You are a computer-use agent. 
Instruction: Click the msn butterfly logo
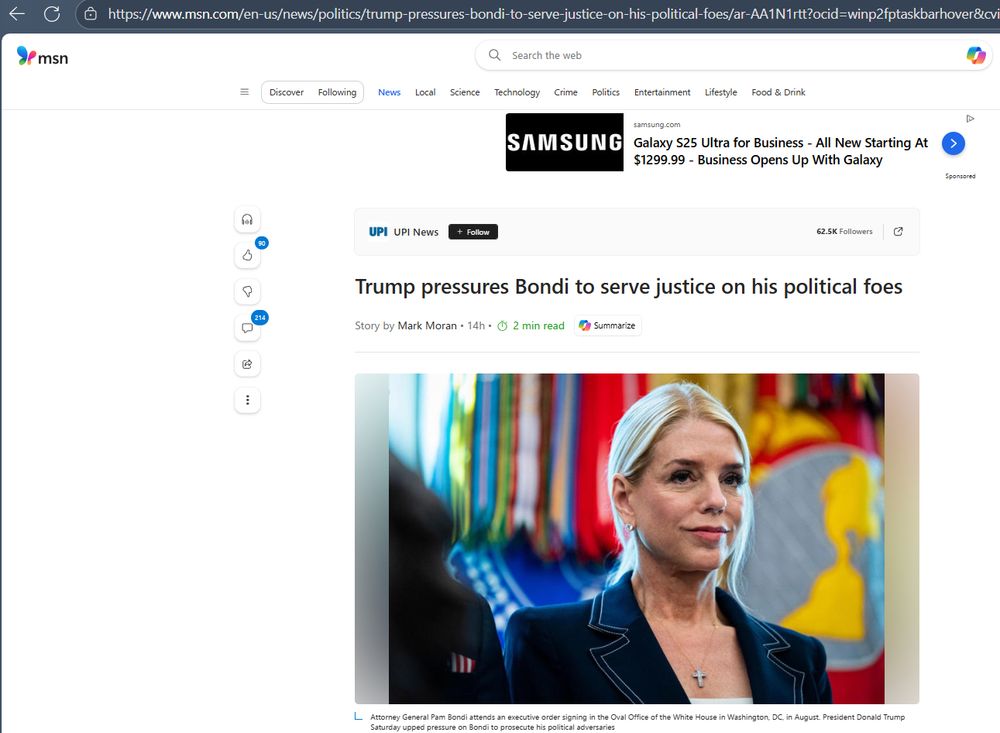click(24, 56)
